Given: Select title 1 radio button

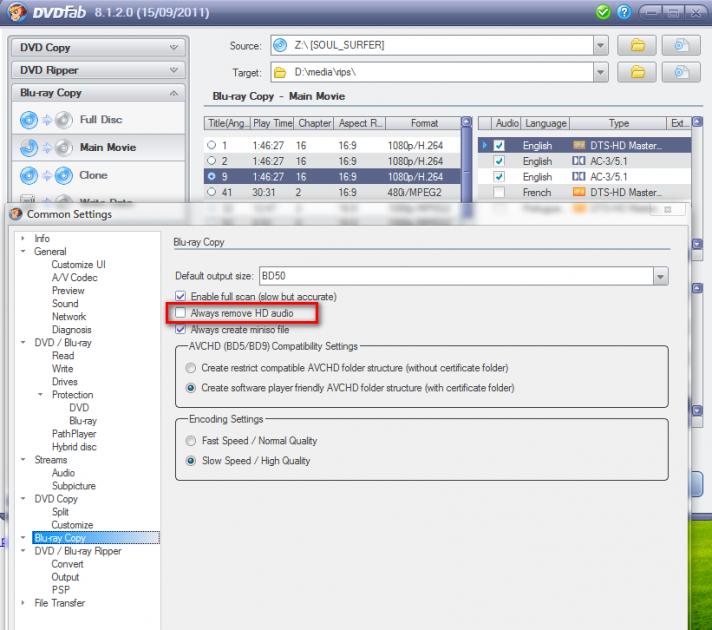Looking at the screenshot, I should pyautogui.click(x=211, y=145).
